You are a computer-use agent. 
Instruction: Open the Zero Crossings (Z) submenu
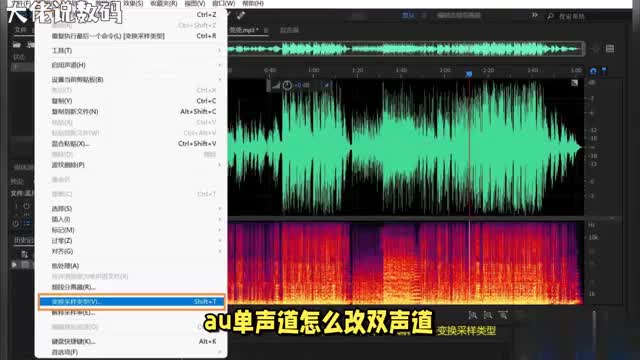click(x=131, y=240)
